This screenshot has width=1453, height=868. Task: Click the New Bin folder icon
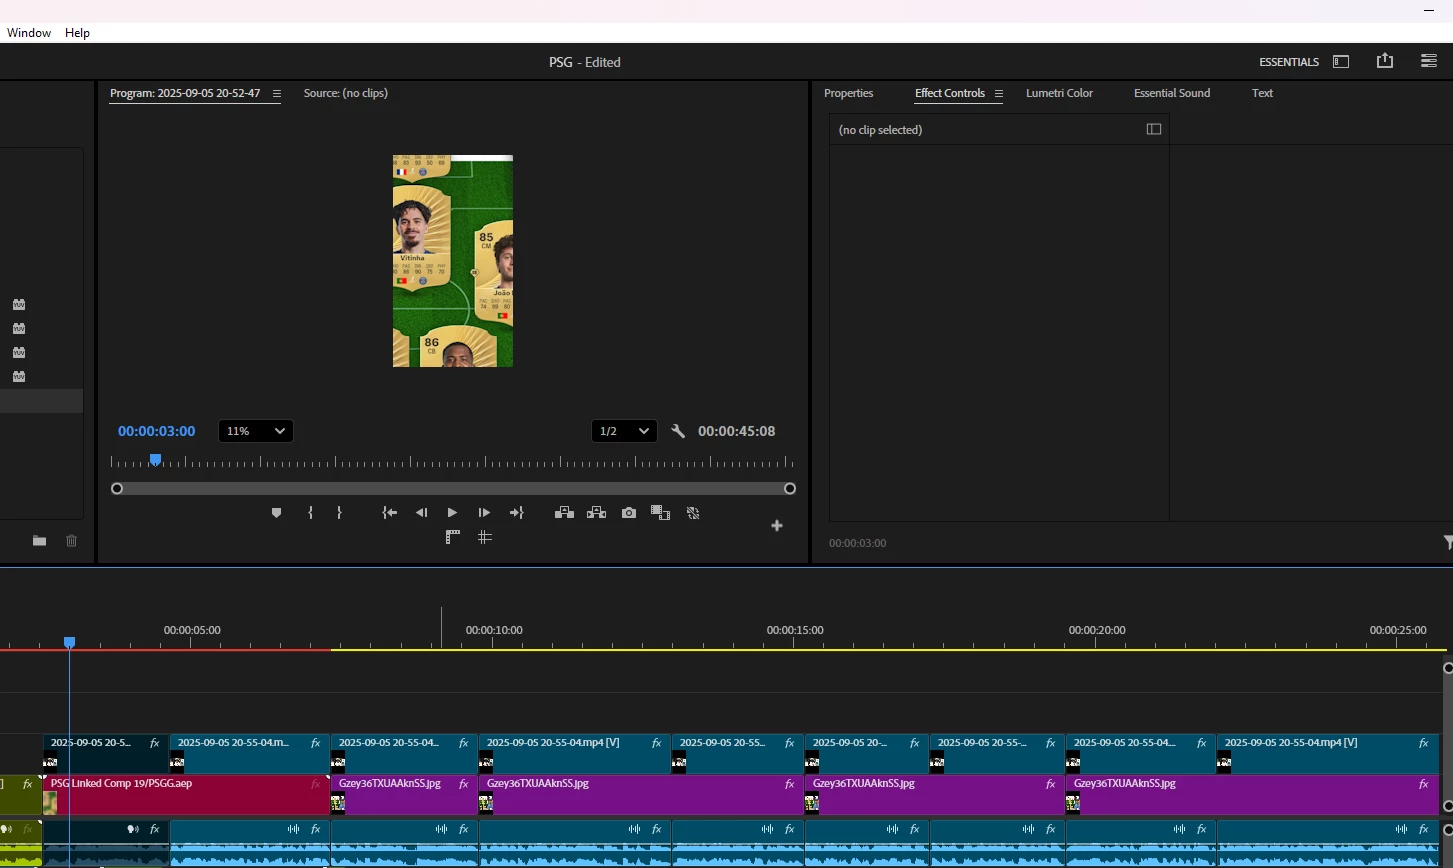pos(39,541)
